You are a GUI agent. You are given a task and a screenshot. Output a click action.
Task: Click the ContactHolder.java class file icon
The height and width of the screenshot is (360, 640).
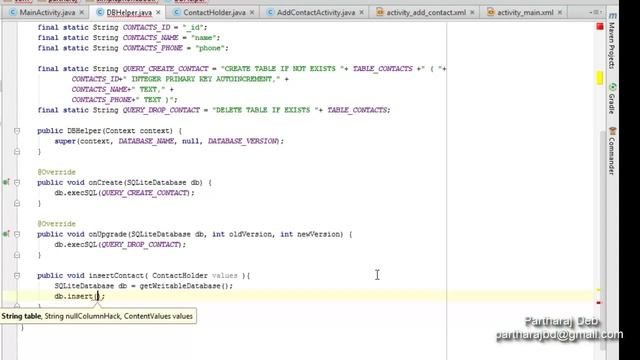[176, 12]
